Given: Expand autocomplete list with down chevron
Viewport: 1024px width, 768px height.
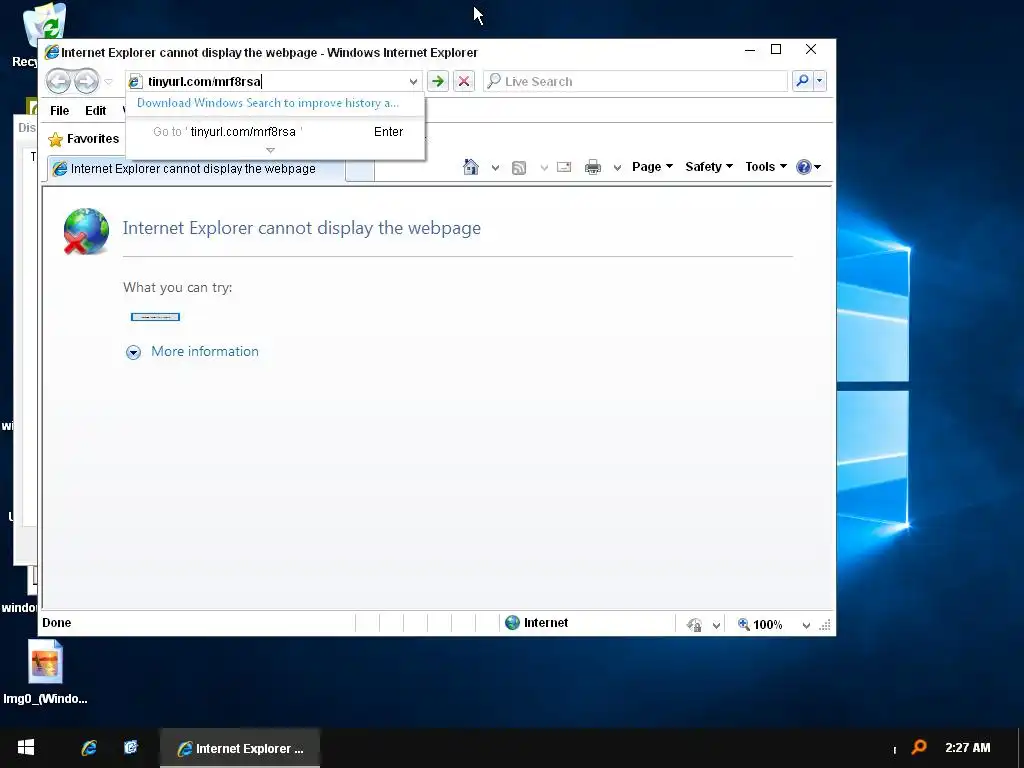Looking at the screenshot, I should 270,150.
